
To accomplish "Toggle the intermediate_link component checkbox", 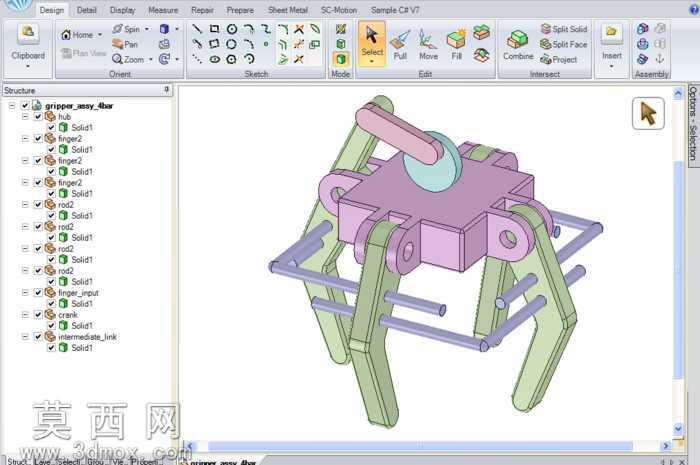I will coord(38,337).
